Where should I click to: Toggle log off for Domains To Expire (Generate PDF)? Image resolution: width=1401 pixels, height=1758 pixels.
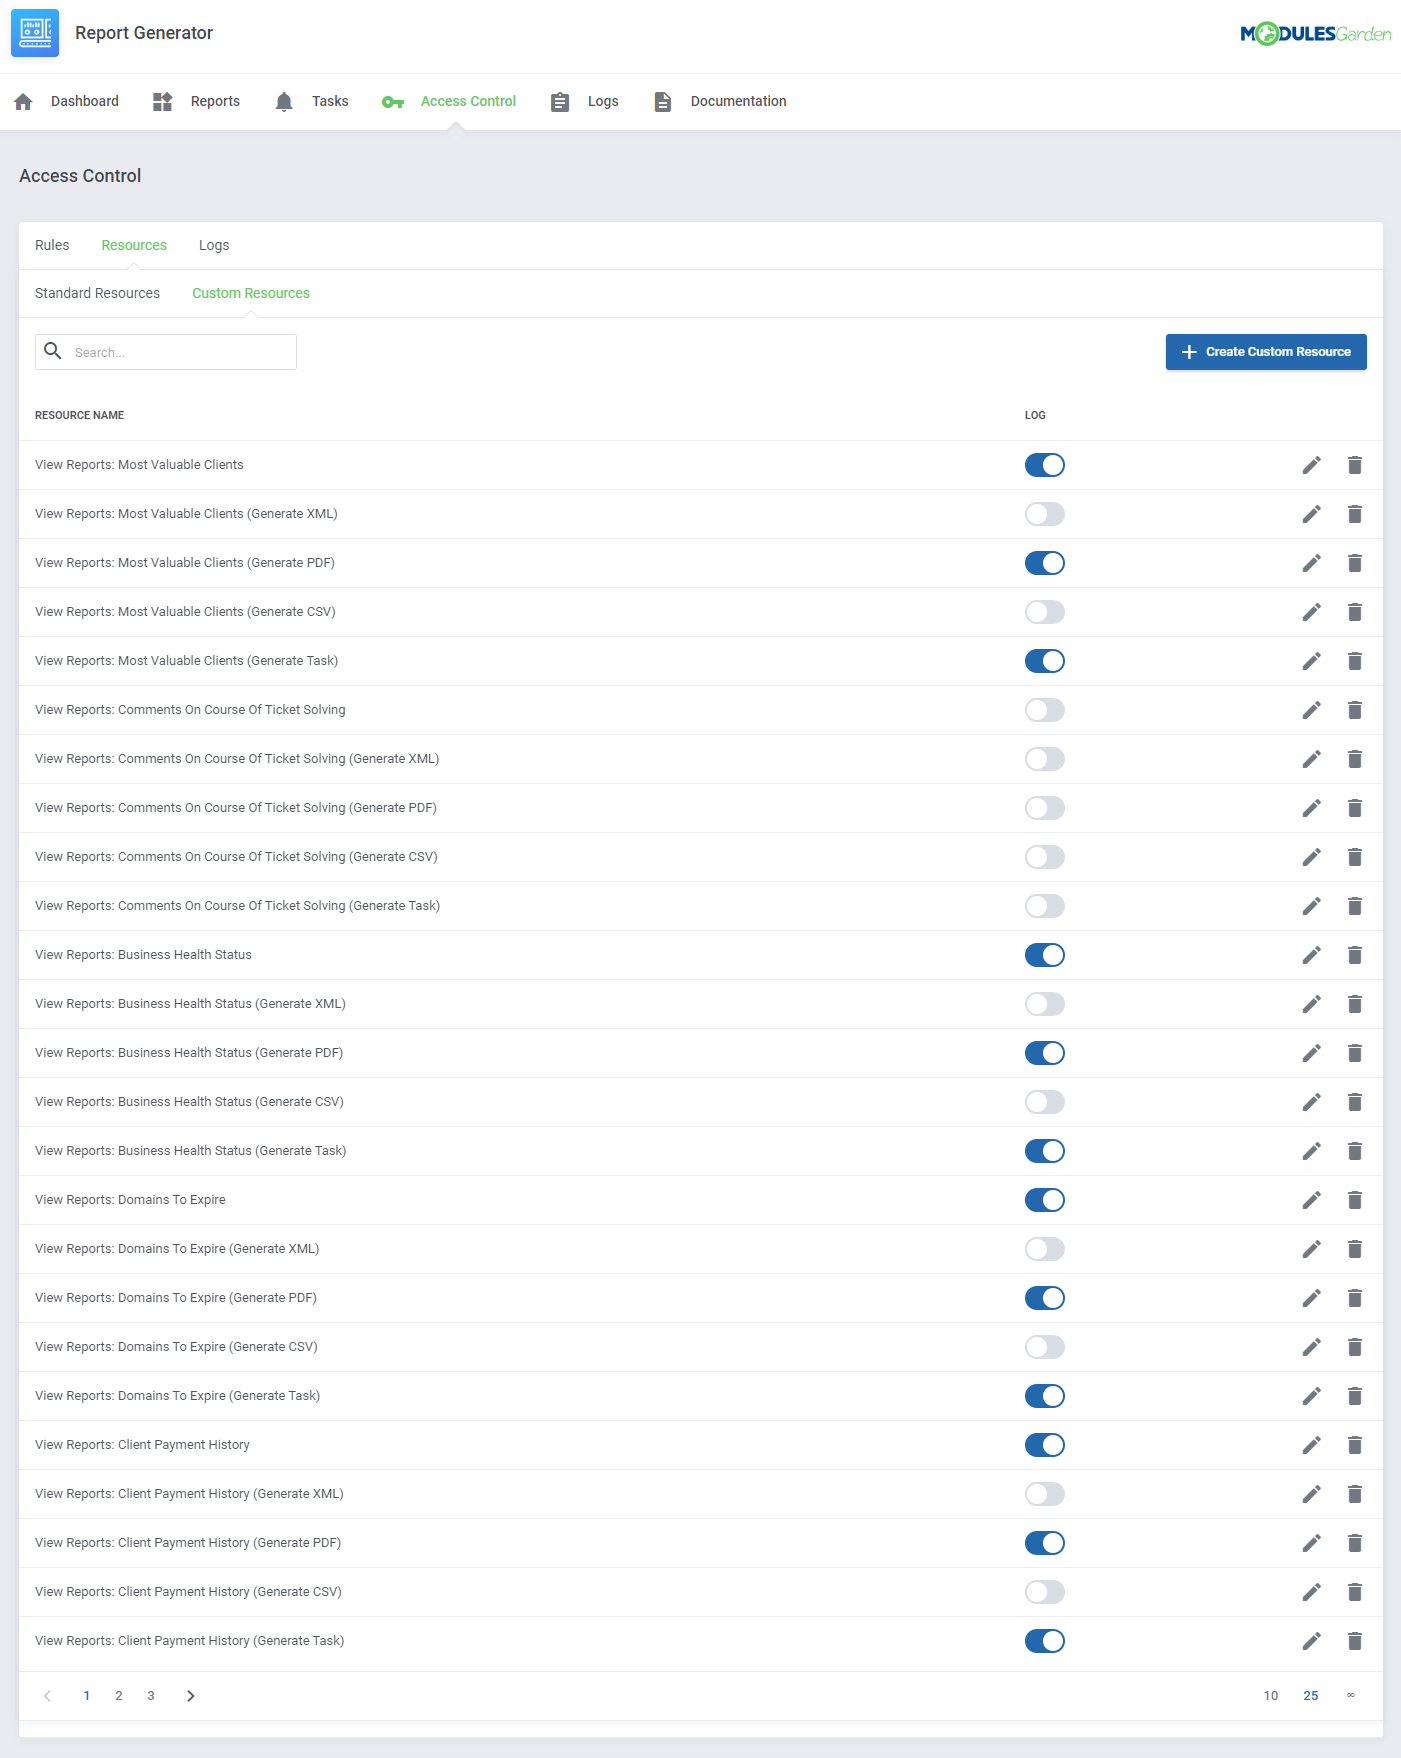point(1044,1298)
